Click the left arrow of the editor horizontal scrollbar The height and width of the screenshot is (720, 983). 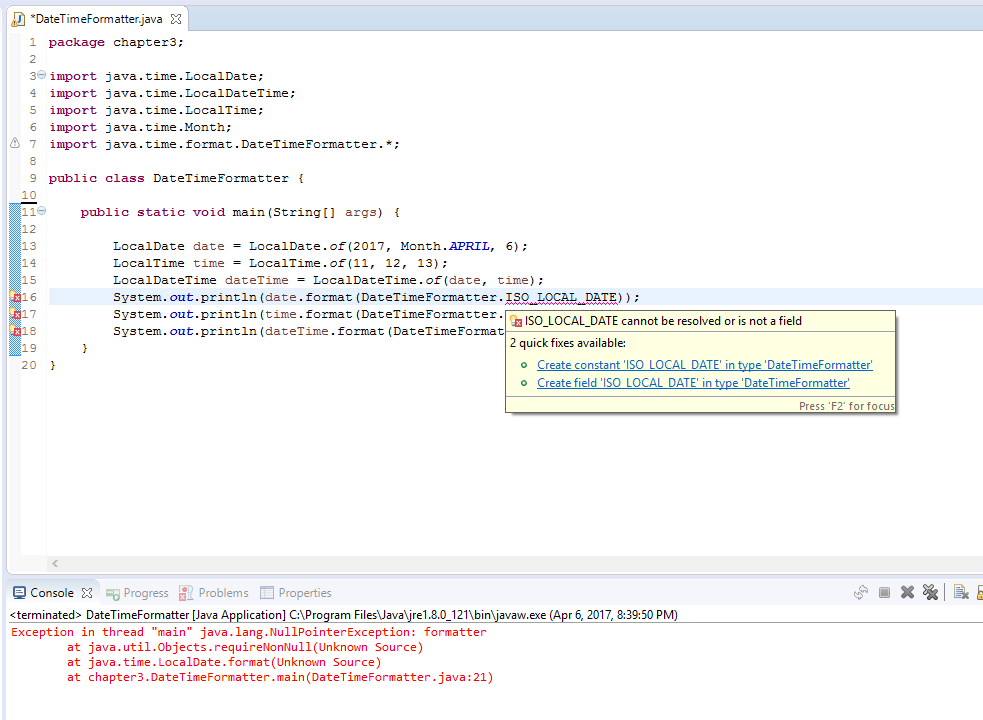coord(55,563)
